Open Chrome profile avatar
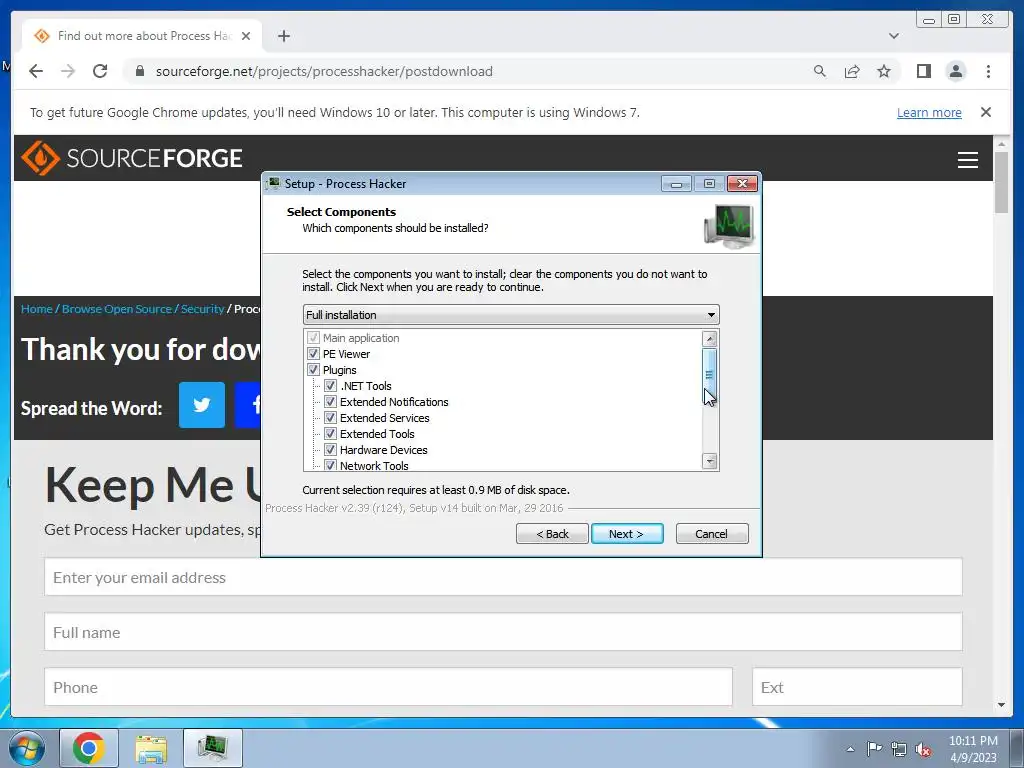This screenshot has height=768, width=1024. point(956,71)
